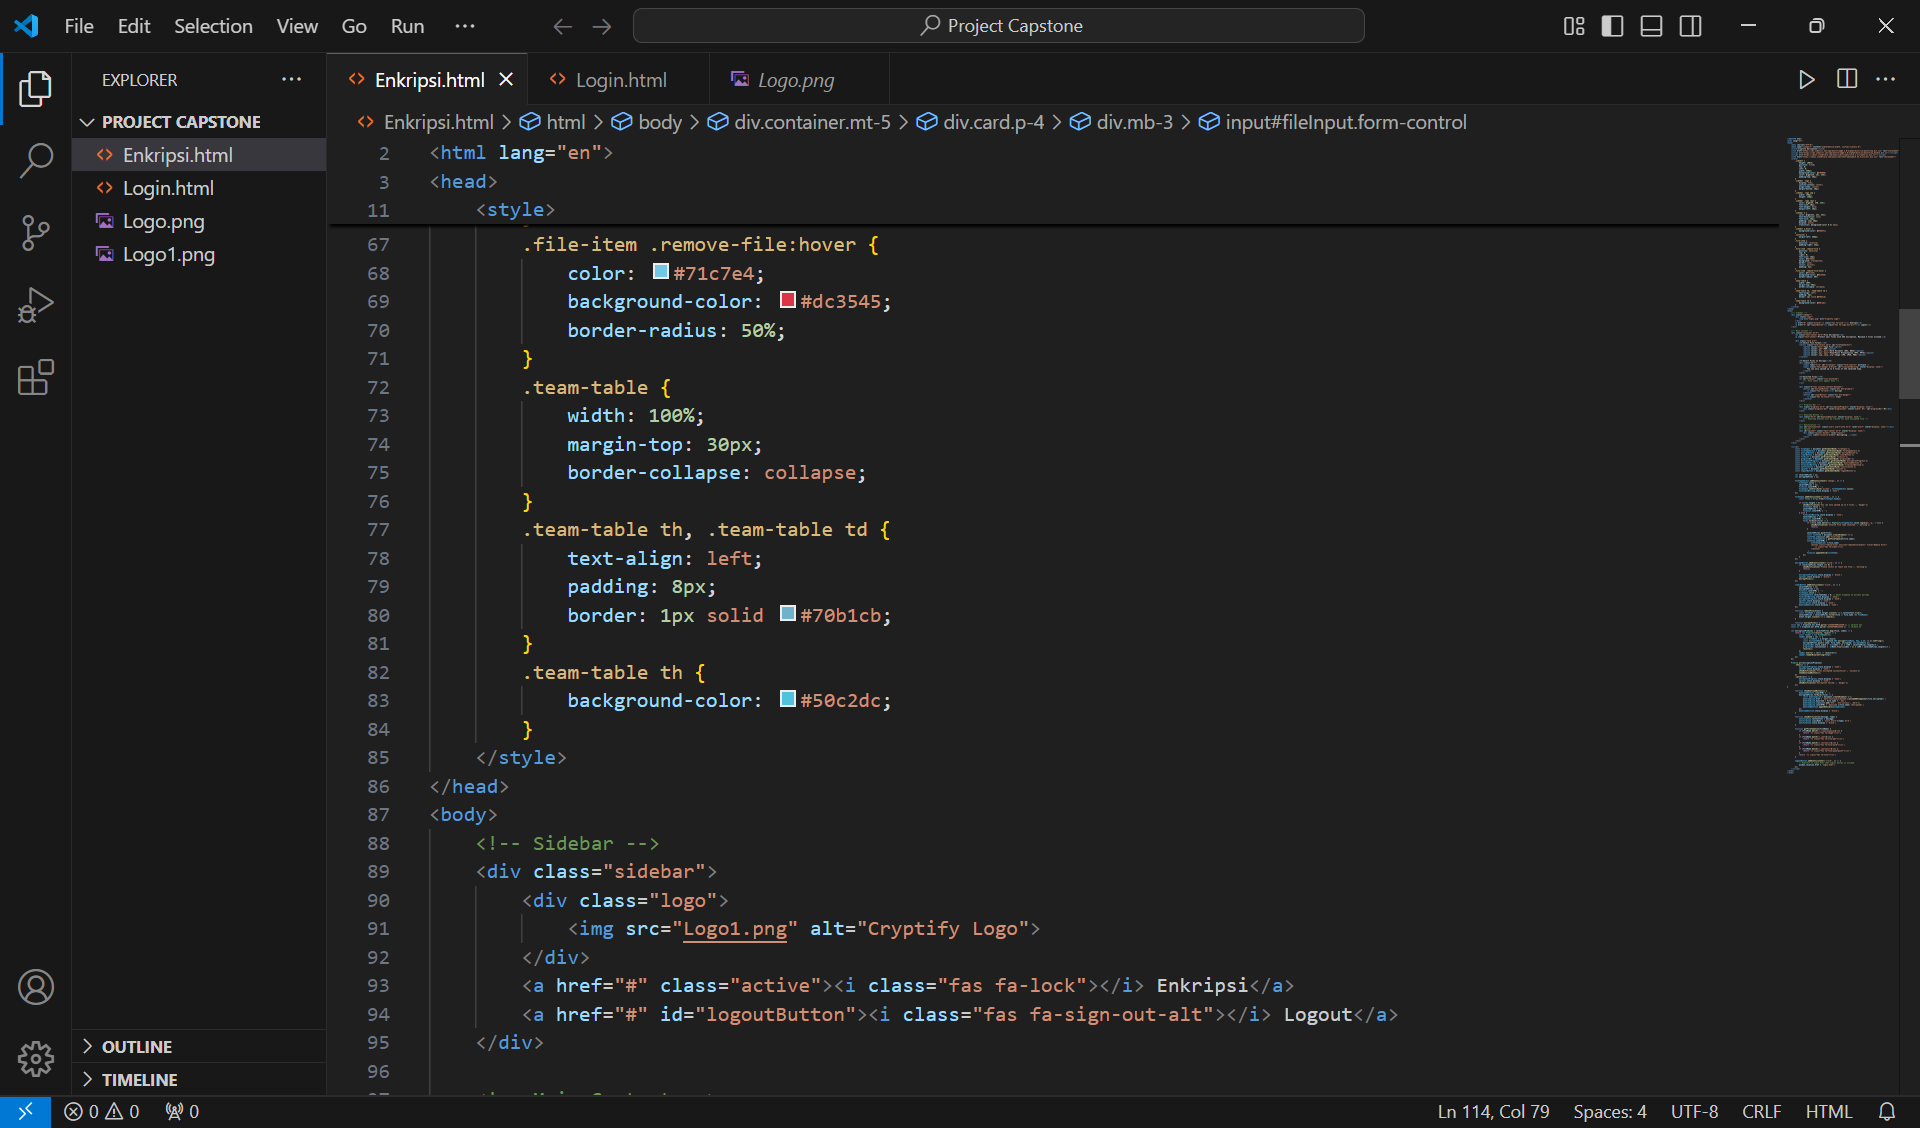1920x1128 pixels.
Task: Open the Explorer view in activity bar
Action: [x=36, y=89]
